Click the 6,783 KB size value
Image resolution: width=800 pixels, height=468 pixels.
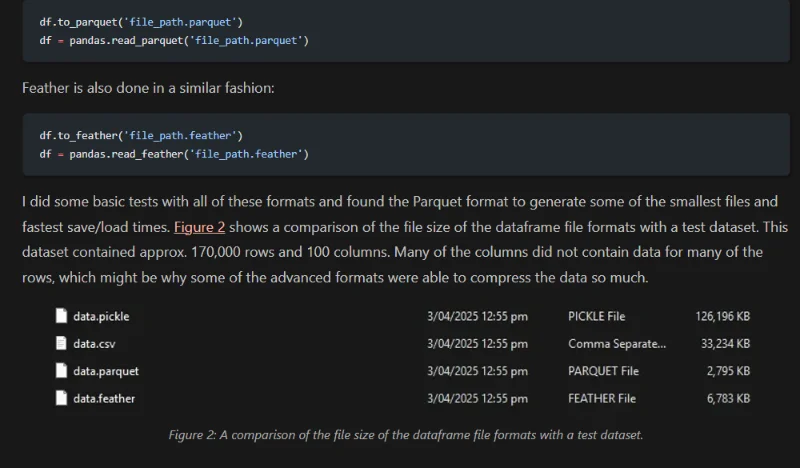click(x=729, y=398)
